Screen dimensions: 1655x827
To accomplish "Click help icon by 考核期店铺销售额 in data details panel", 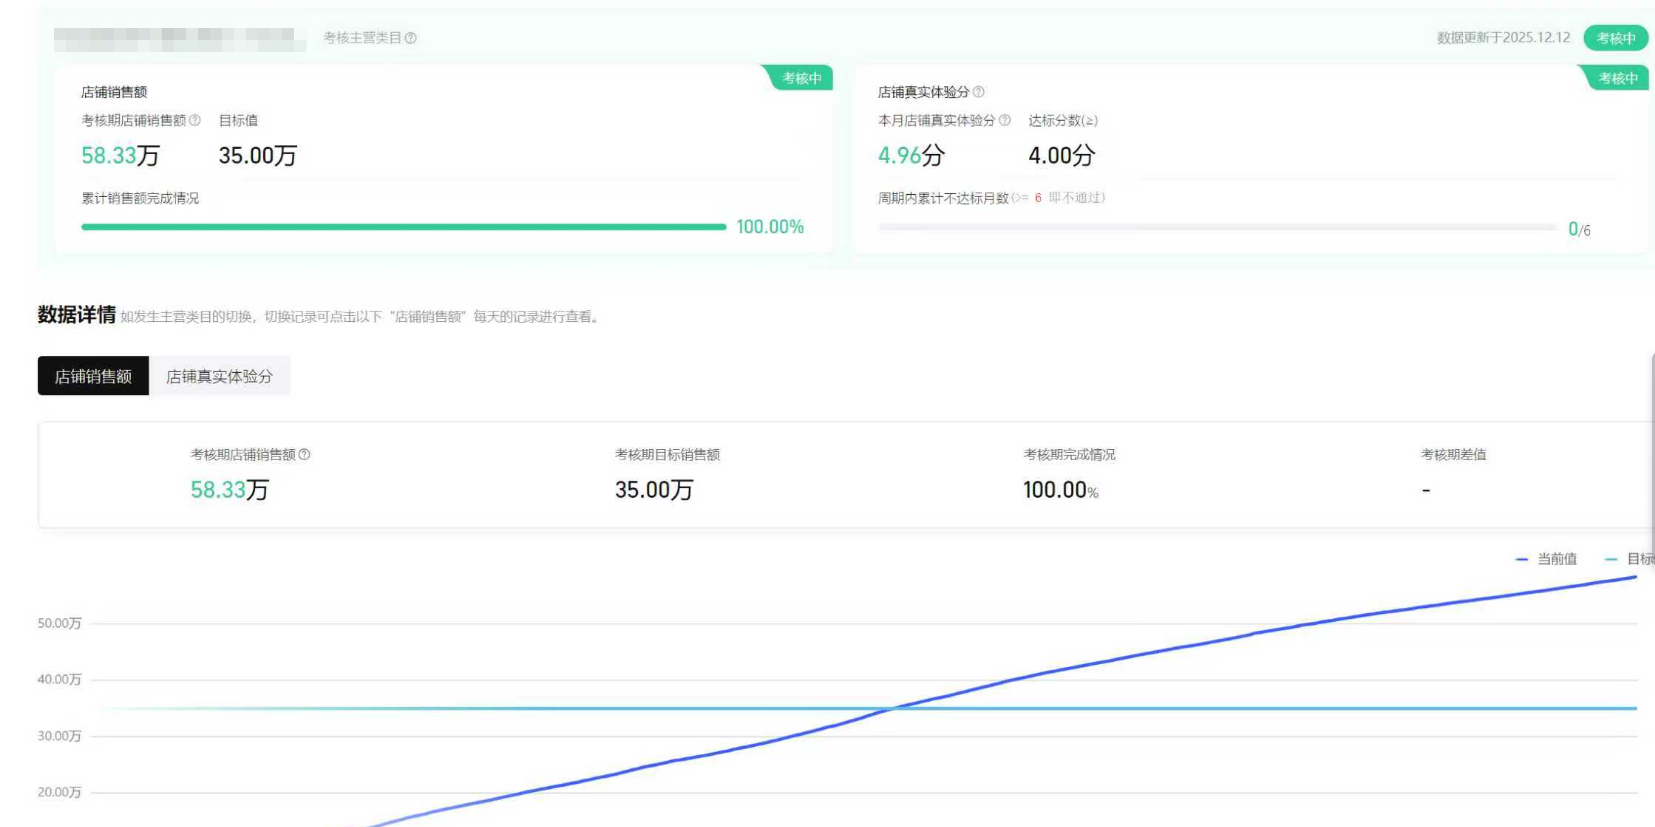I will click(305, 454).
